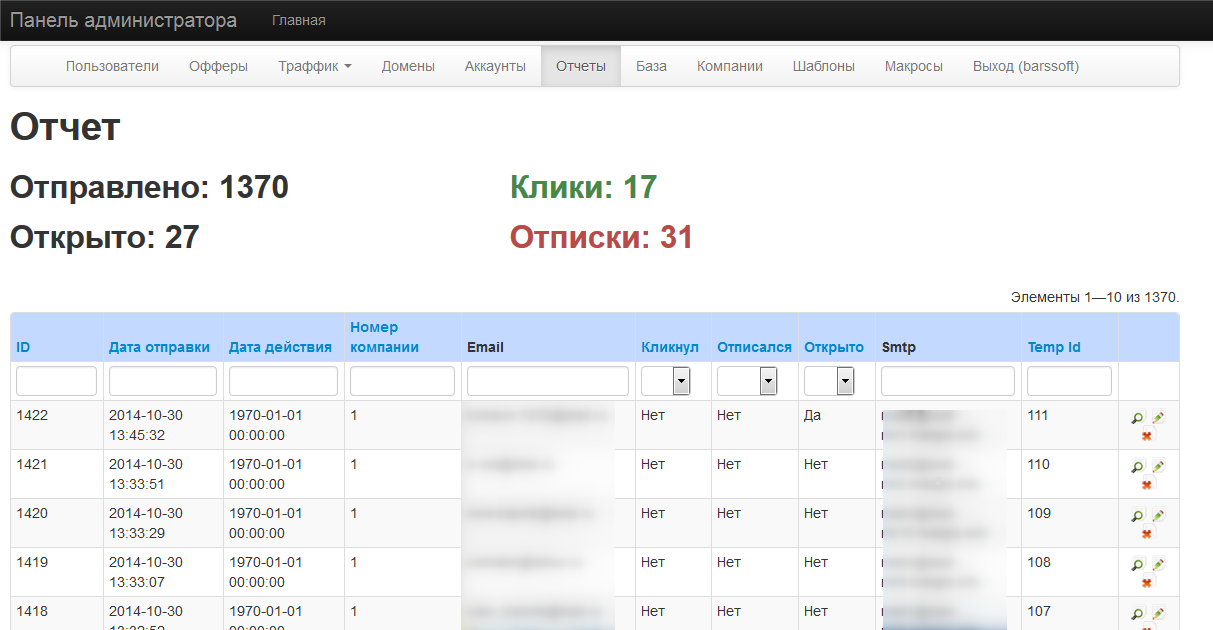Edit record 1419 using its pencil icon
The image size is (1213, 630).
(x=1158, y=562)
